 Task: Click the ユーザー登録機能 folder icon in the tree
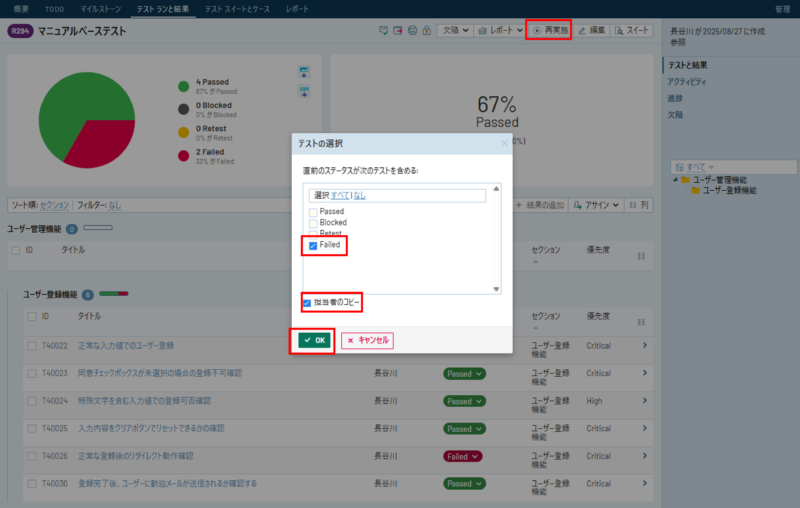coord(695,190)
